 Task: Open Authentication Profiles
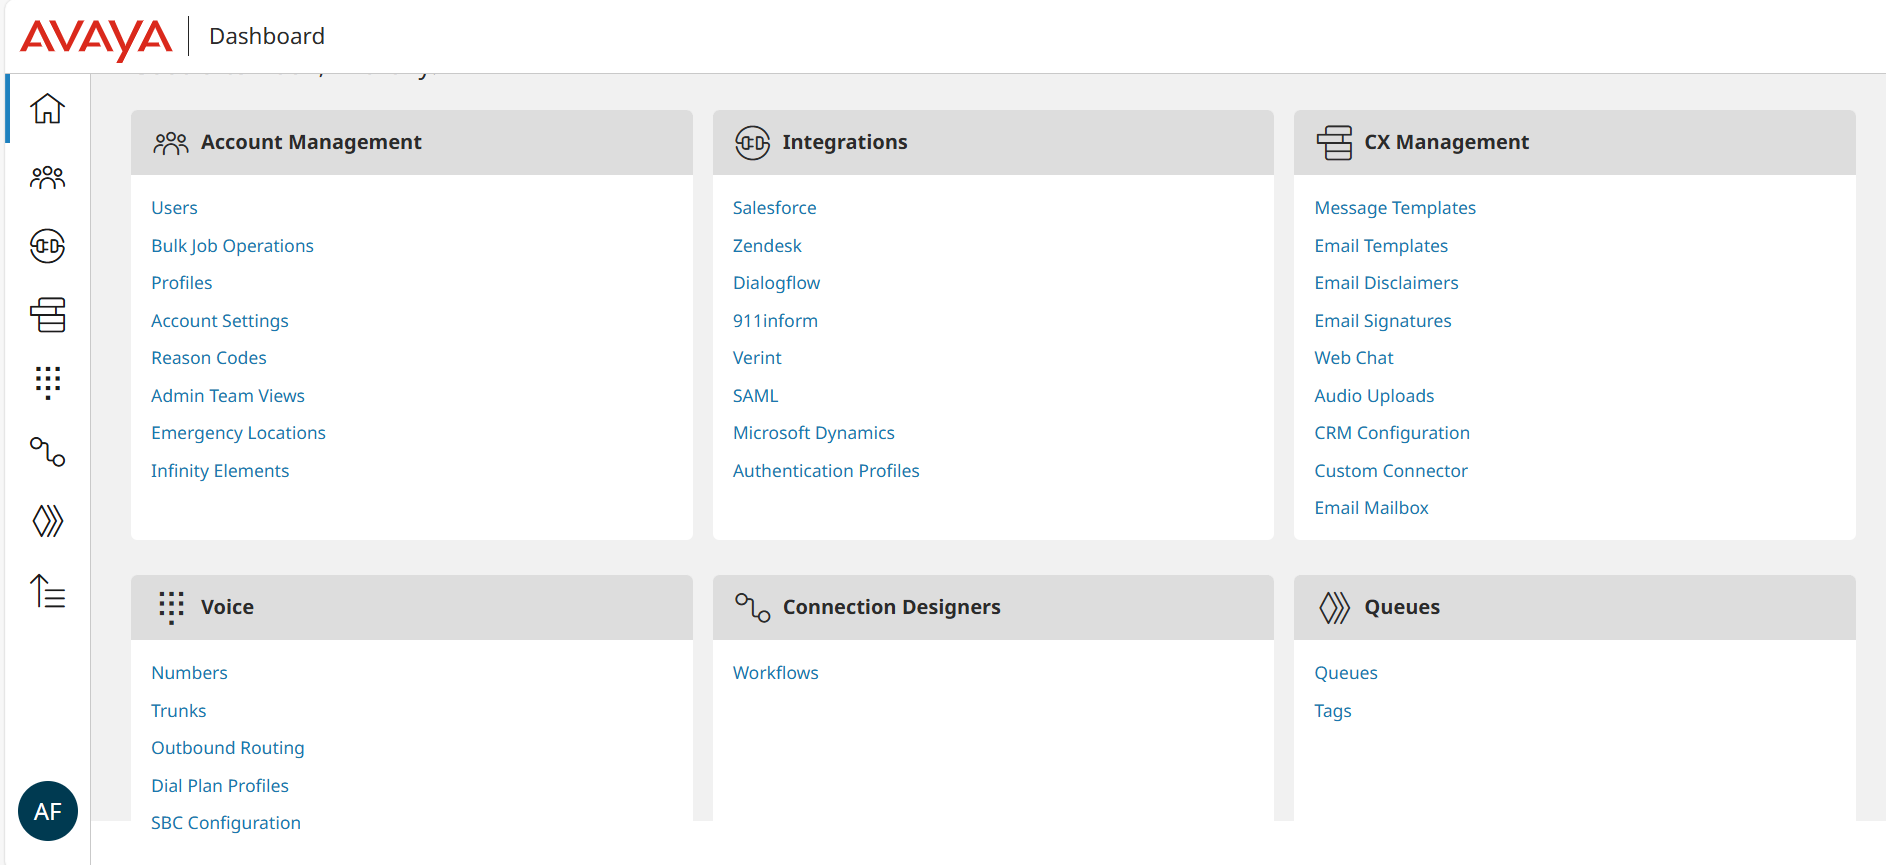(x=826, y=471)
